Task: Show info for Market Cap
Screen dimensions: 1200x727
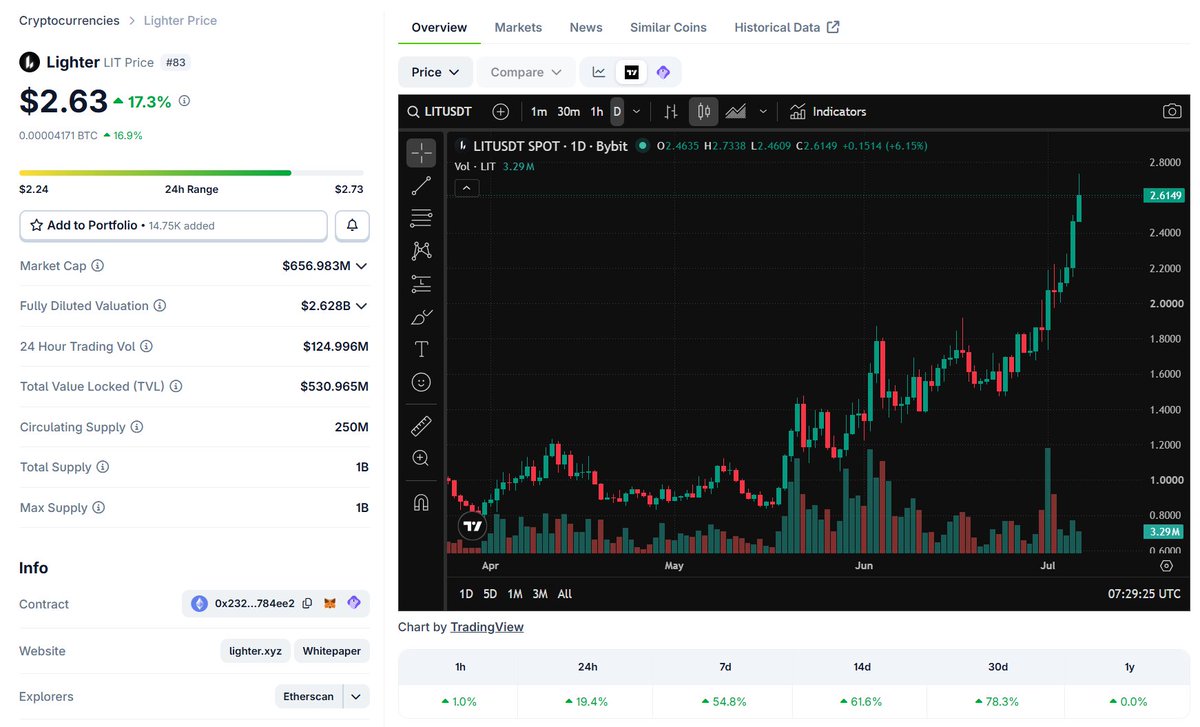Action: (98, 266)
